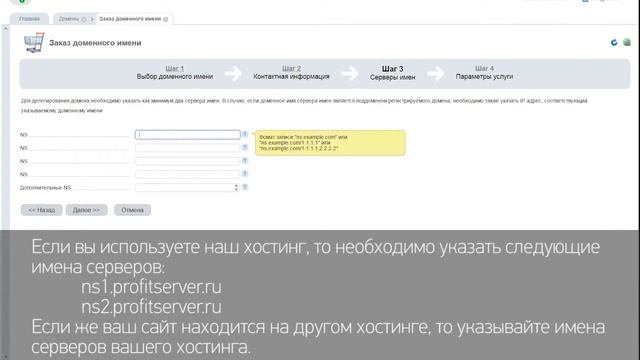Viewport: 640px width, 360px height.
Task: Click the << Назад button
Action: tap(42, 210)
